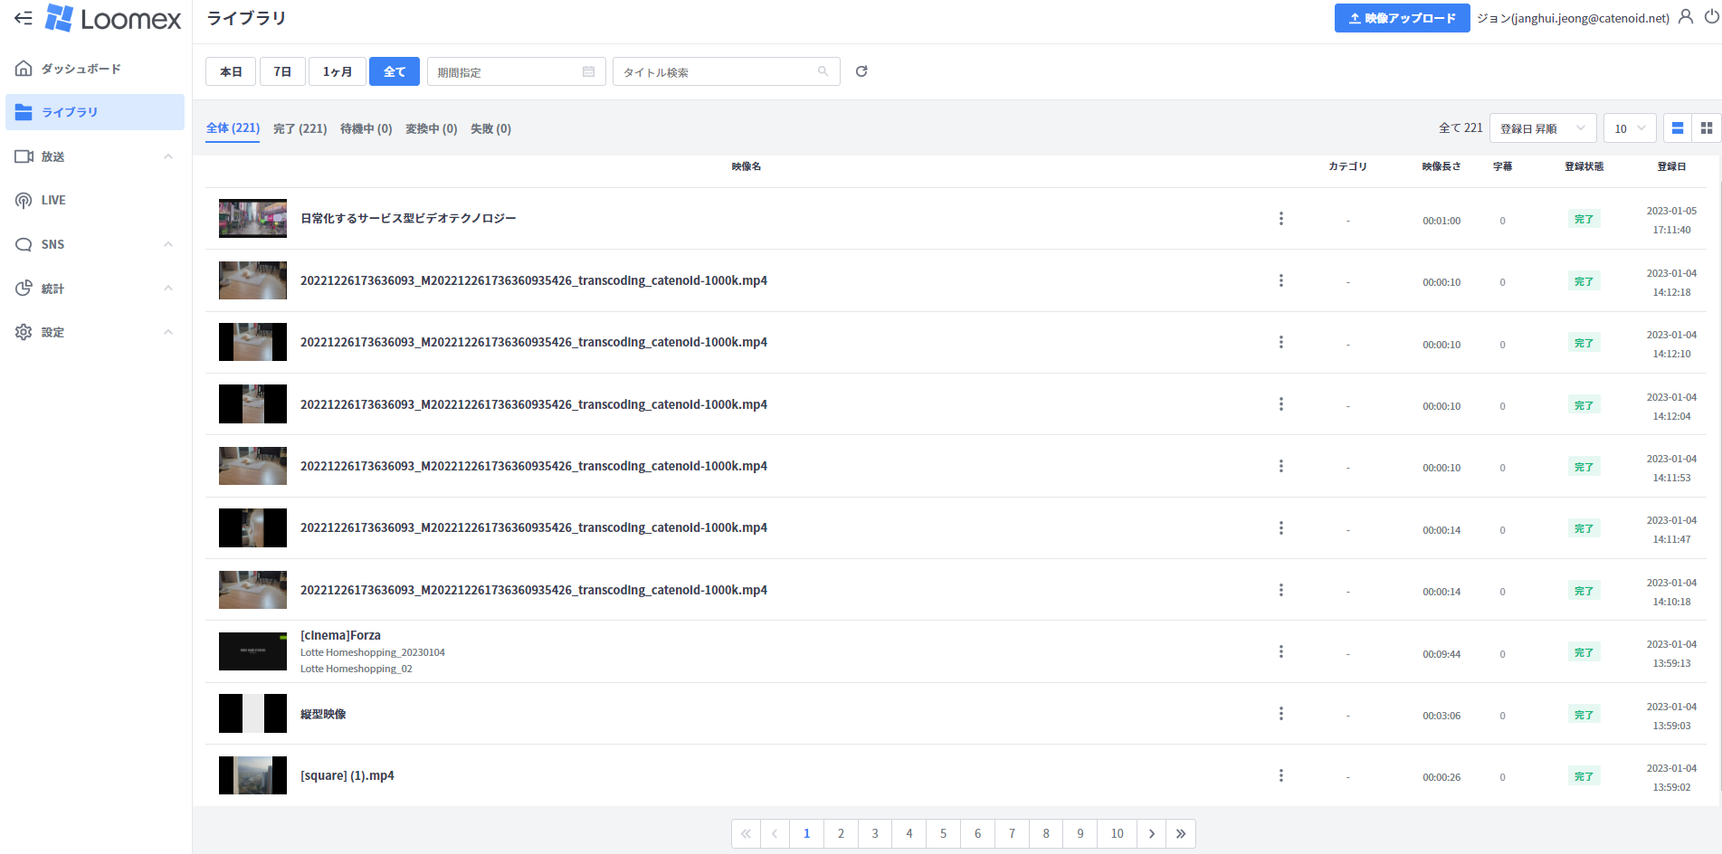Switch to list view layout
The width and height of the screenshot is (1722, 854).
point(1677,128)
